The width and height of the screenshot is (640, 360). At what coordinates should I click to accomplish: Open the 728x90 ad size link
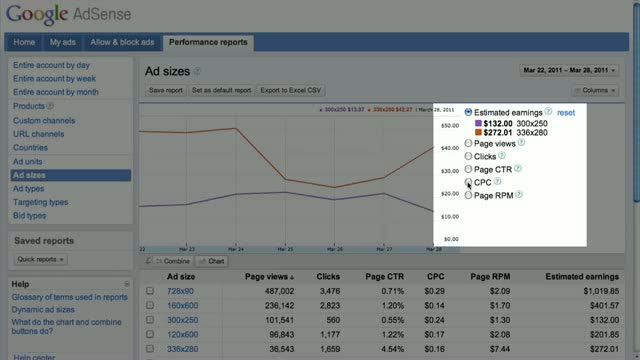click(x=180, y=291)
